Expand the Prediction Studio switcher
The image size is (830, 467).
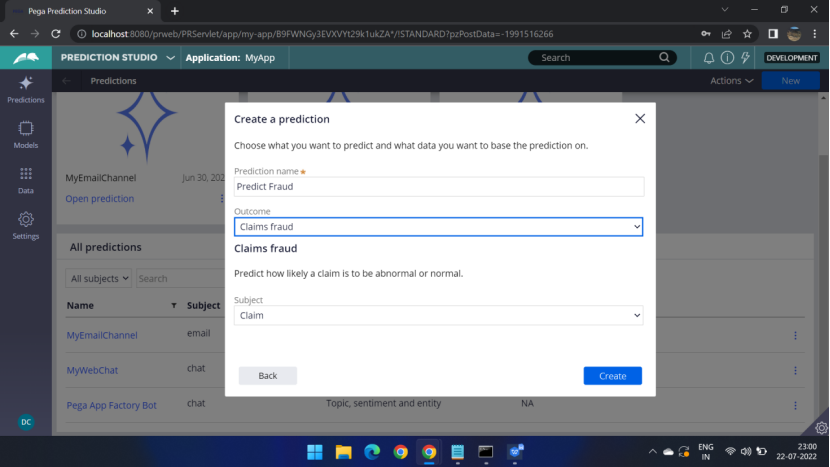click(170, 58)
